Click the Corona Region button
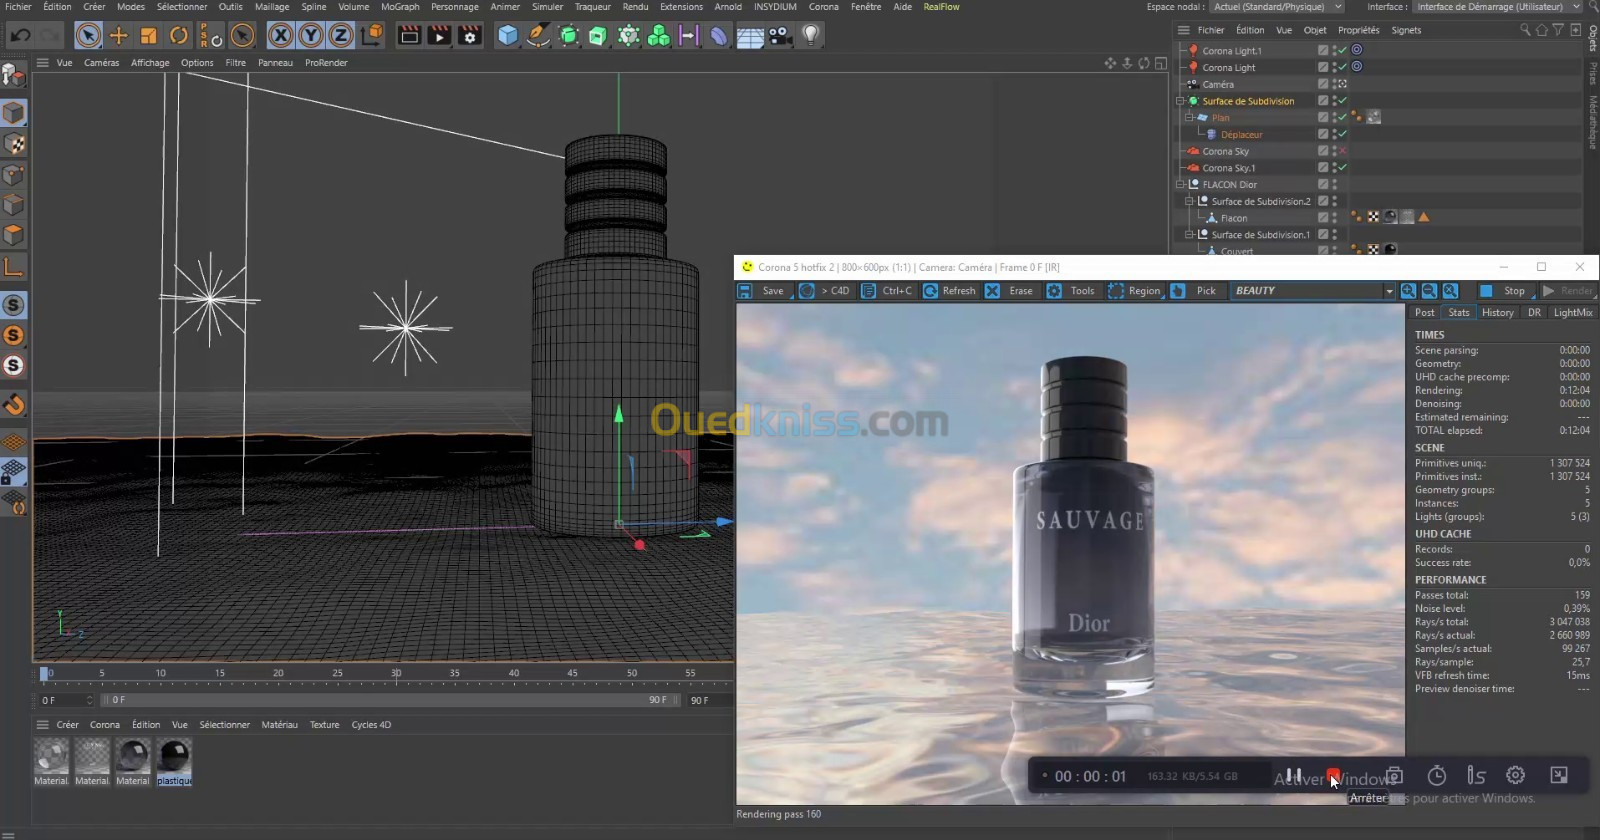The height and width of the screenshot is (840, 1600). click(x=1135, y=291)
